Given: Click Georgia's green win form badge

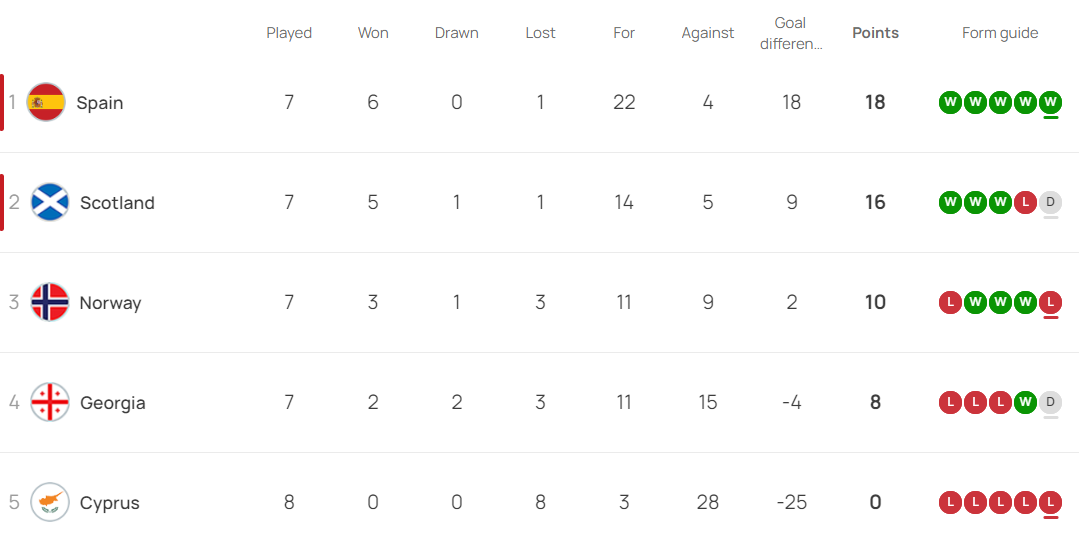Looking at the screenshot, I should pos(1025,402).
